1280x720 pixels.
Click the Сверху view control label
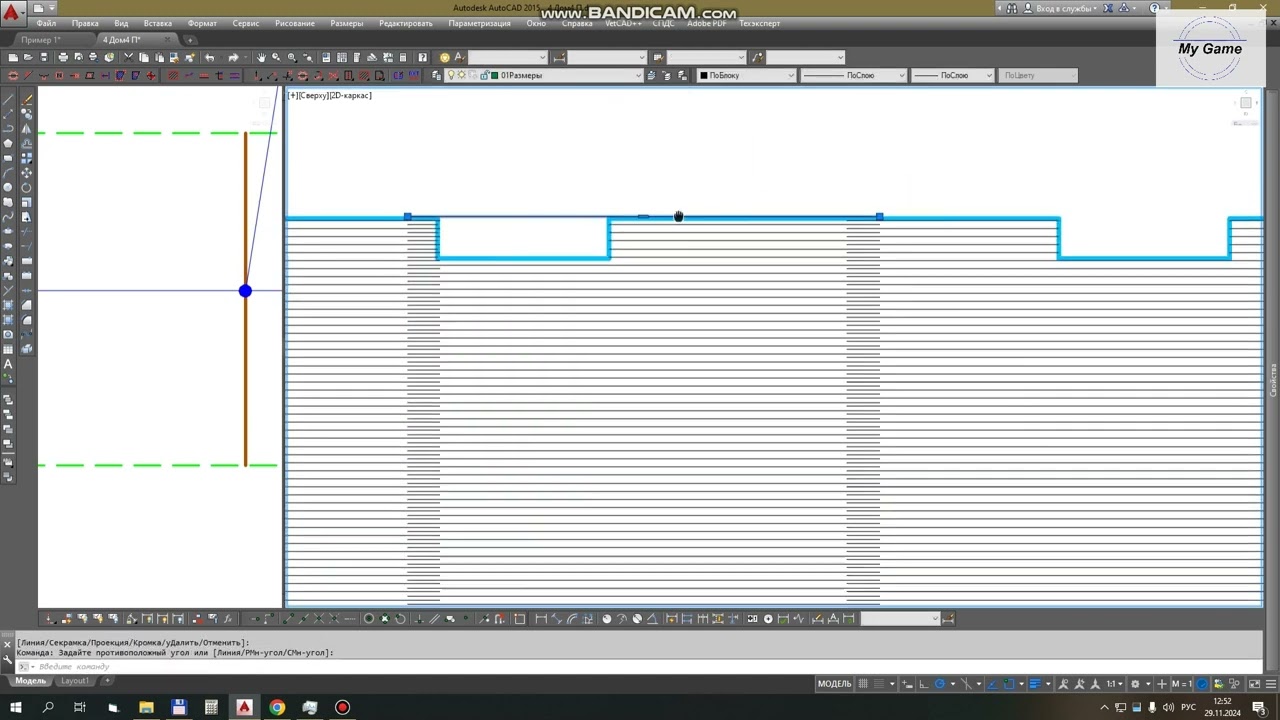click(x=315, y=95)
